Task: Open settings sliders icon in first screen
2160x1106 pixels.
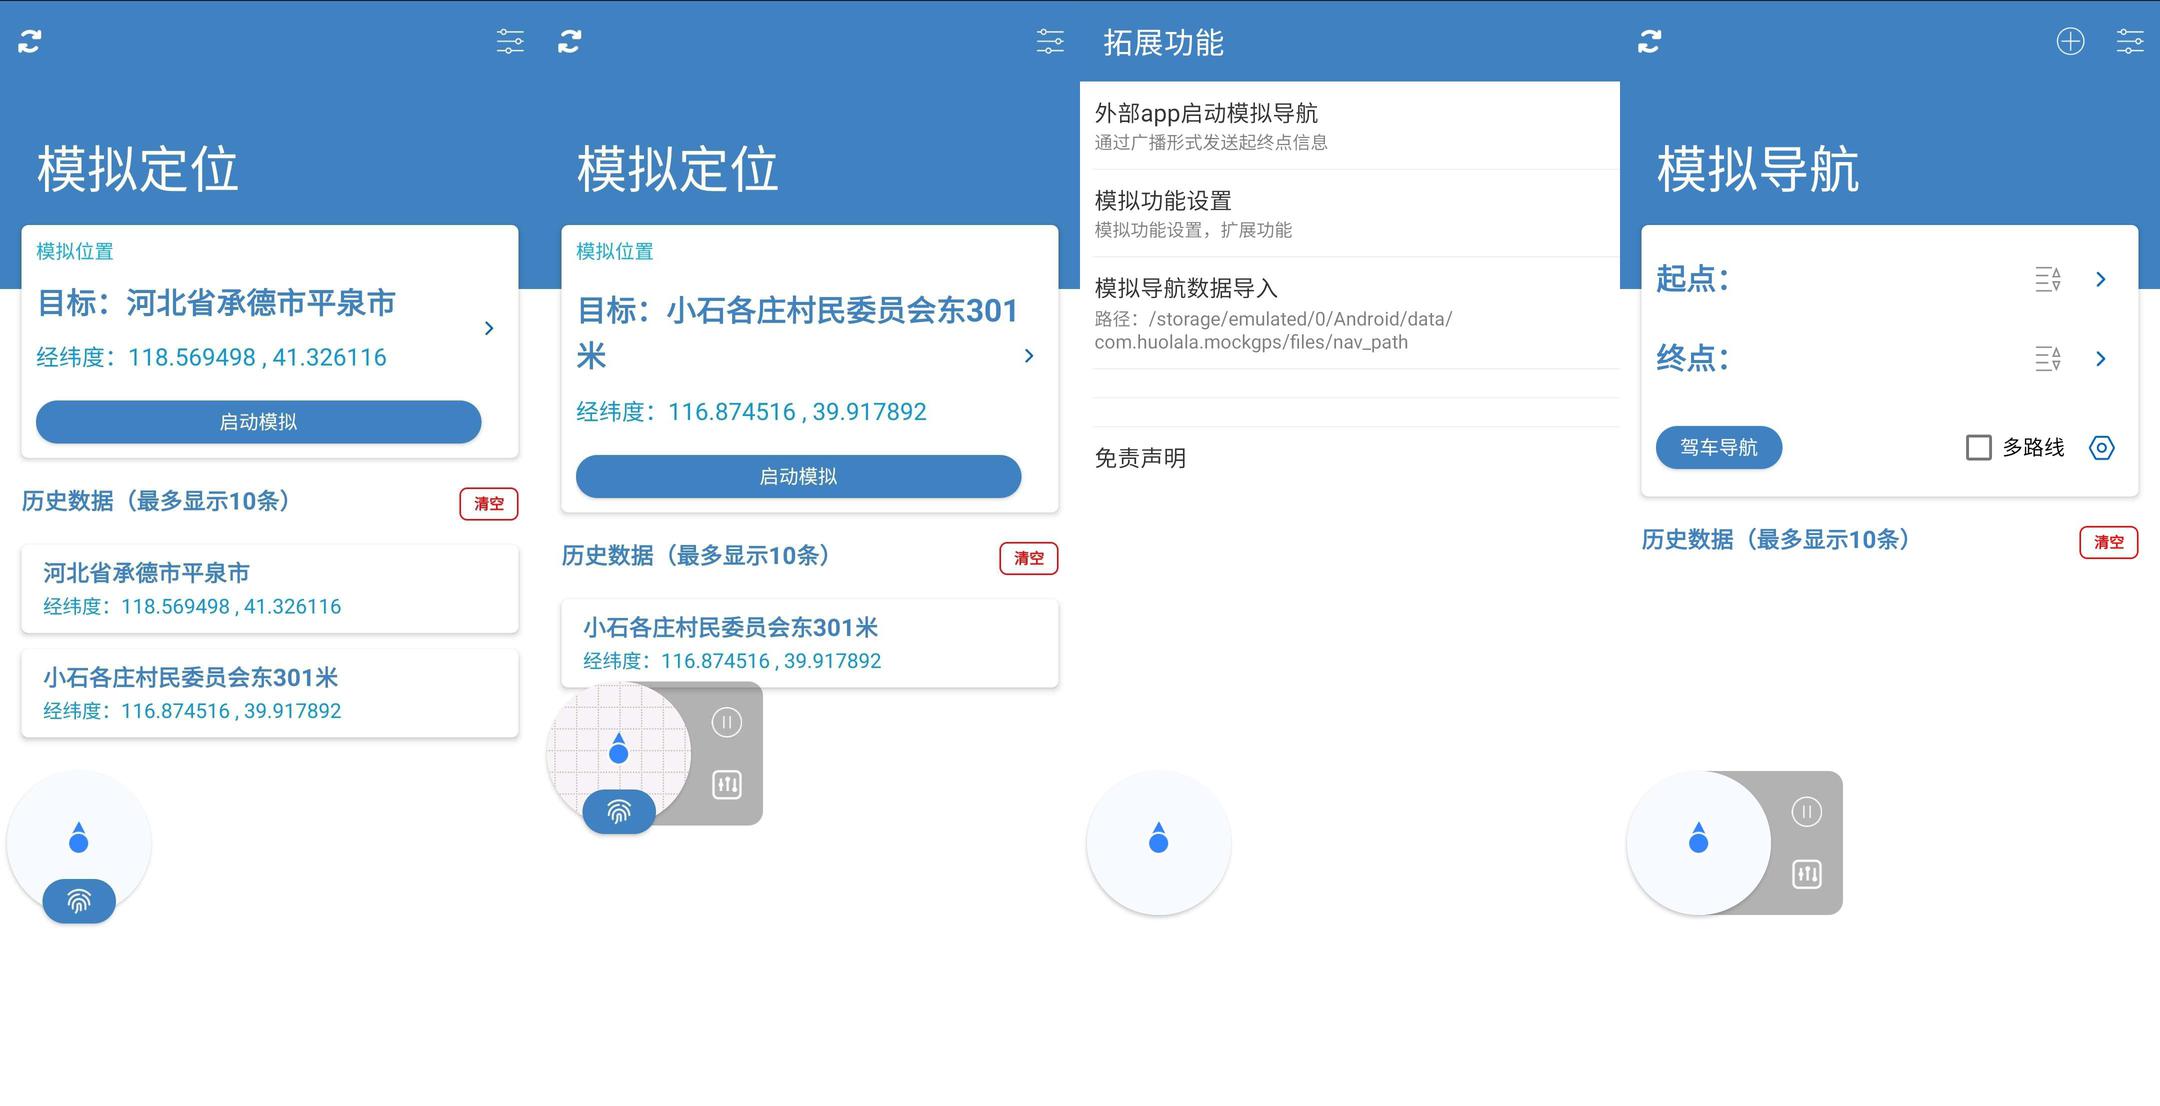Action: tap(510, 41)
